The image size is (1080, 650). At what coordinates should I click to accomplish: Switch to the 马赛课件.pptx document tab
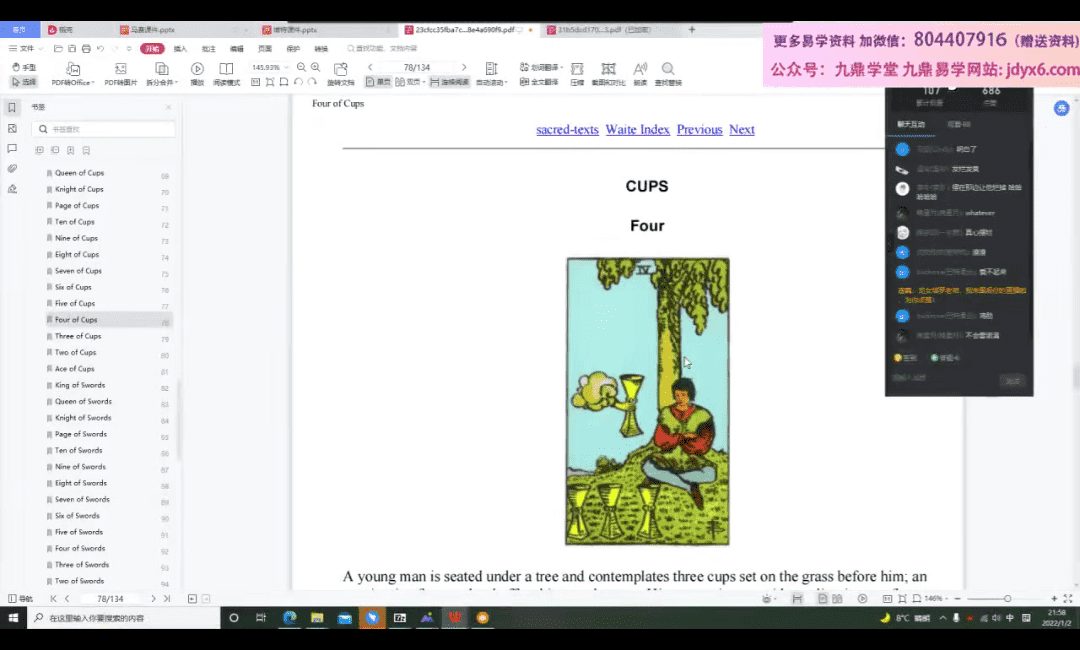[x=150, y=30]
